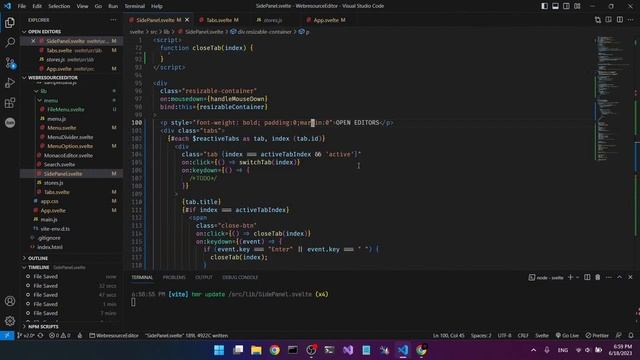
Task: Click the Split Editor Right icon
Action: (620, 20)
